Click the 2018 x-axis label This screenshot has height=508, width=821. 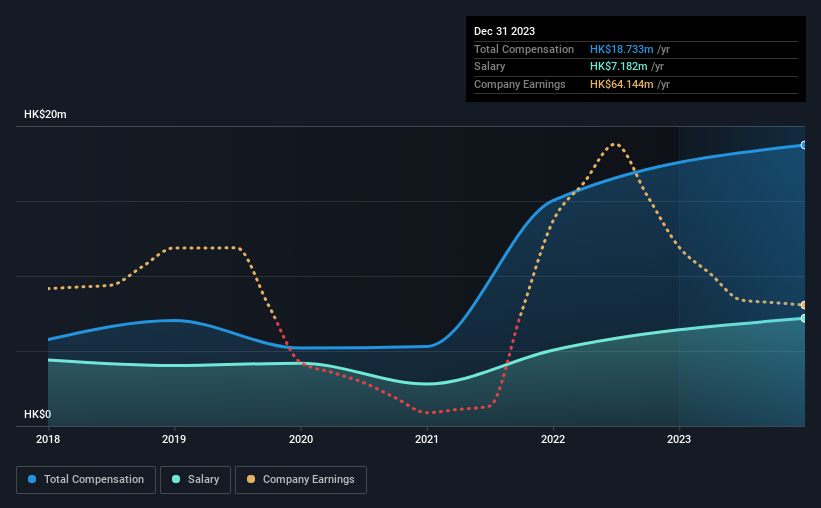pos(48,439)
